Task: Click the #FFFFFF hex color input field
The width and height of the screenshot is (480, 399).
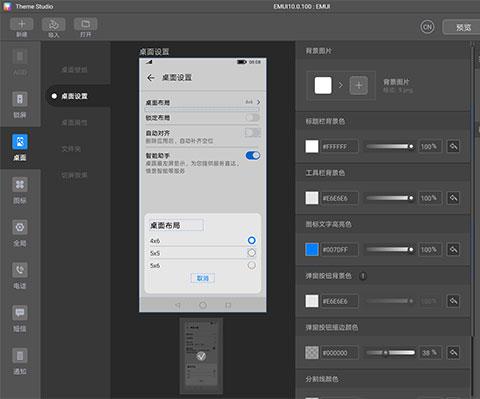Action: tap(339, 146)
